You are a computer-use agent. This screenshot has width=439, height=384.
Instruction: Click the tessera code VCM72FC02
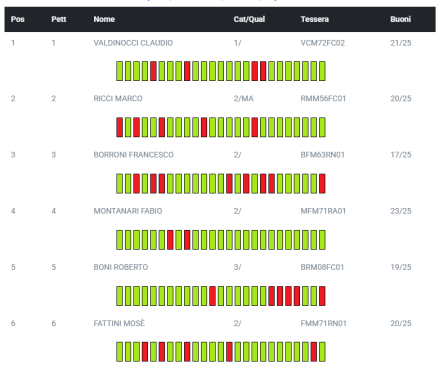coord(323,43)
